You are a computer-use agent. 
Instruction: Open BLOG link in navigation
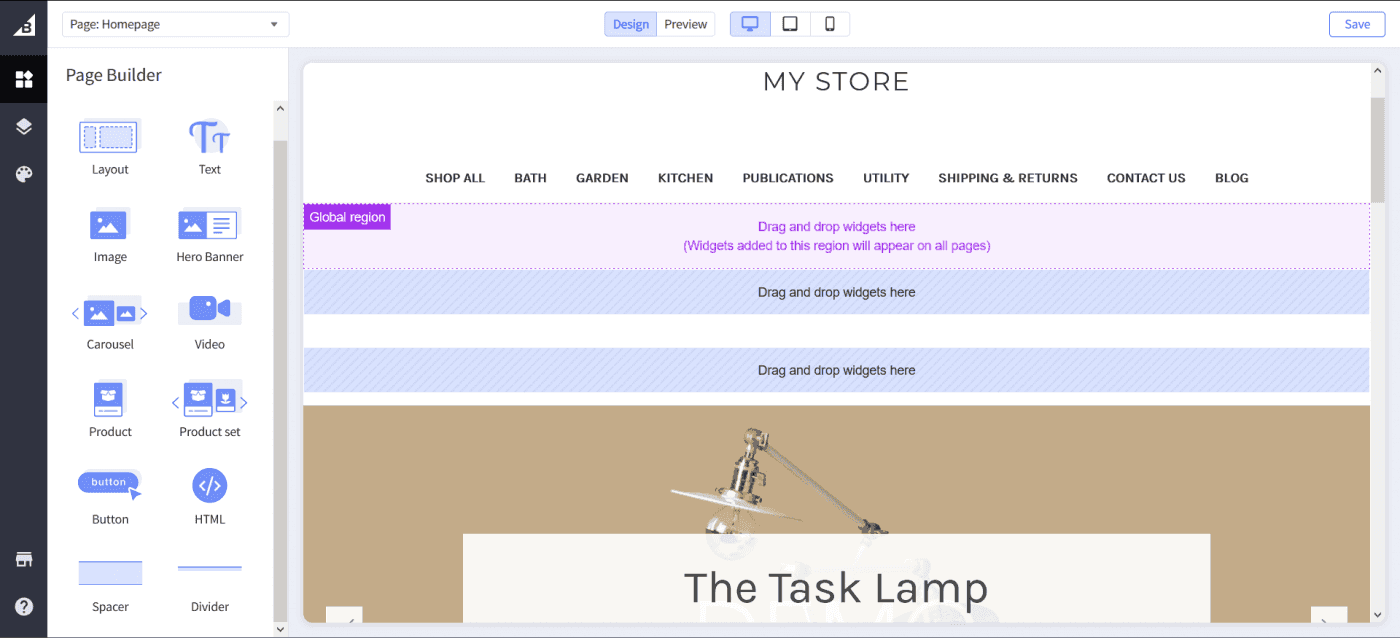click(x=1232, y=178)
